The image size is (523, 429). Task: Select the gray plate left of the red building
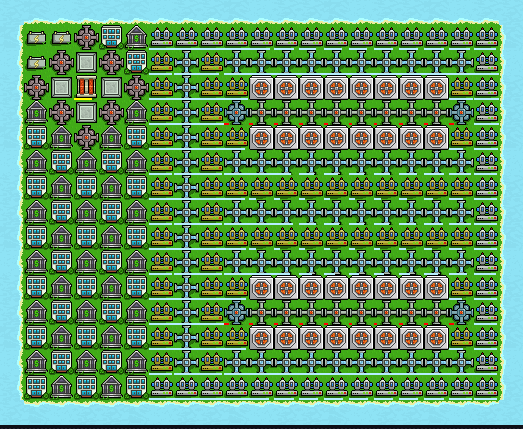[x=61, y=87]
